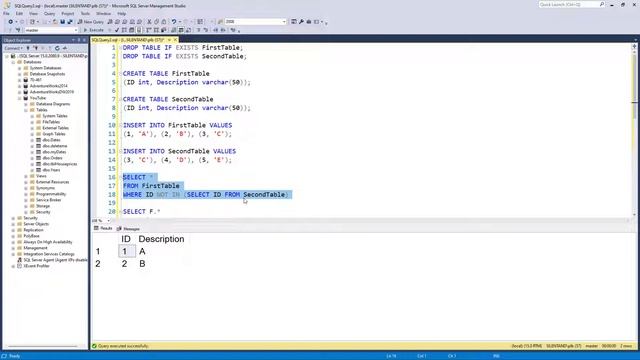Click the results cell with ID value 1
The height and width of the screenshot is (360, 640).
tap(127, 251)
